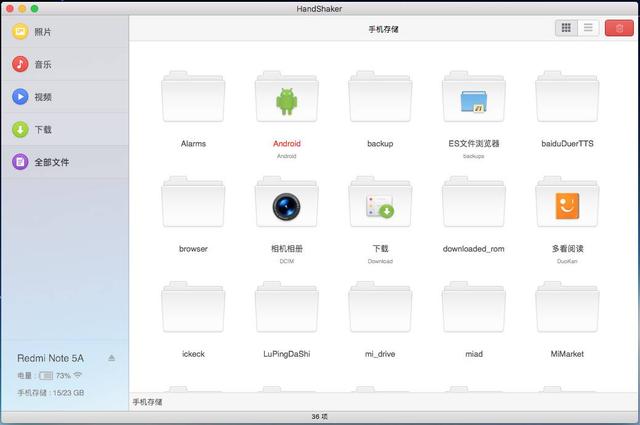Click the Redmi Note 5A device name
Viewport: 640px width, 425px height.
click(x=50, y=358)
